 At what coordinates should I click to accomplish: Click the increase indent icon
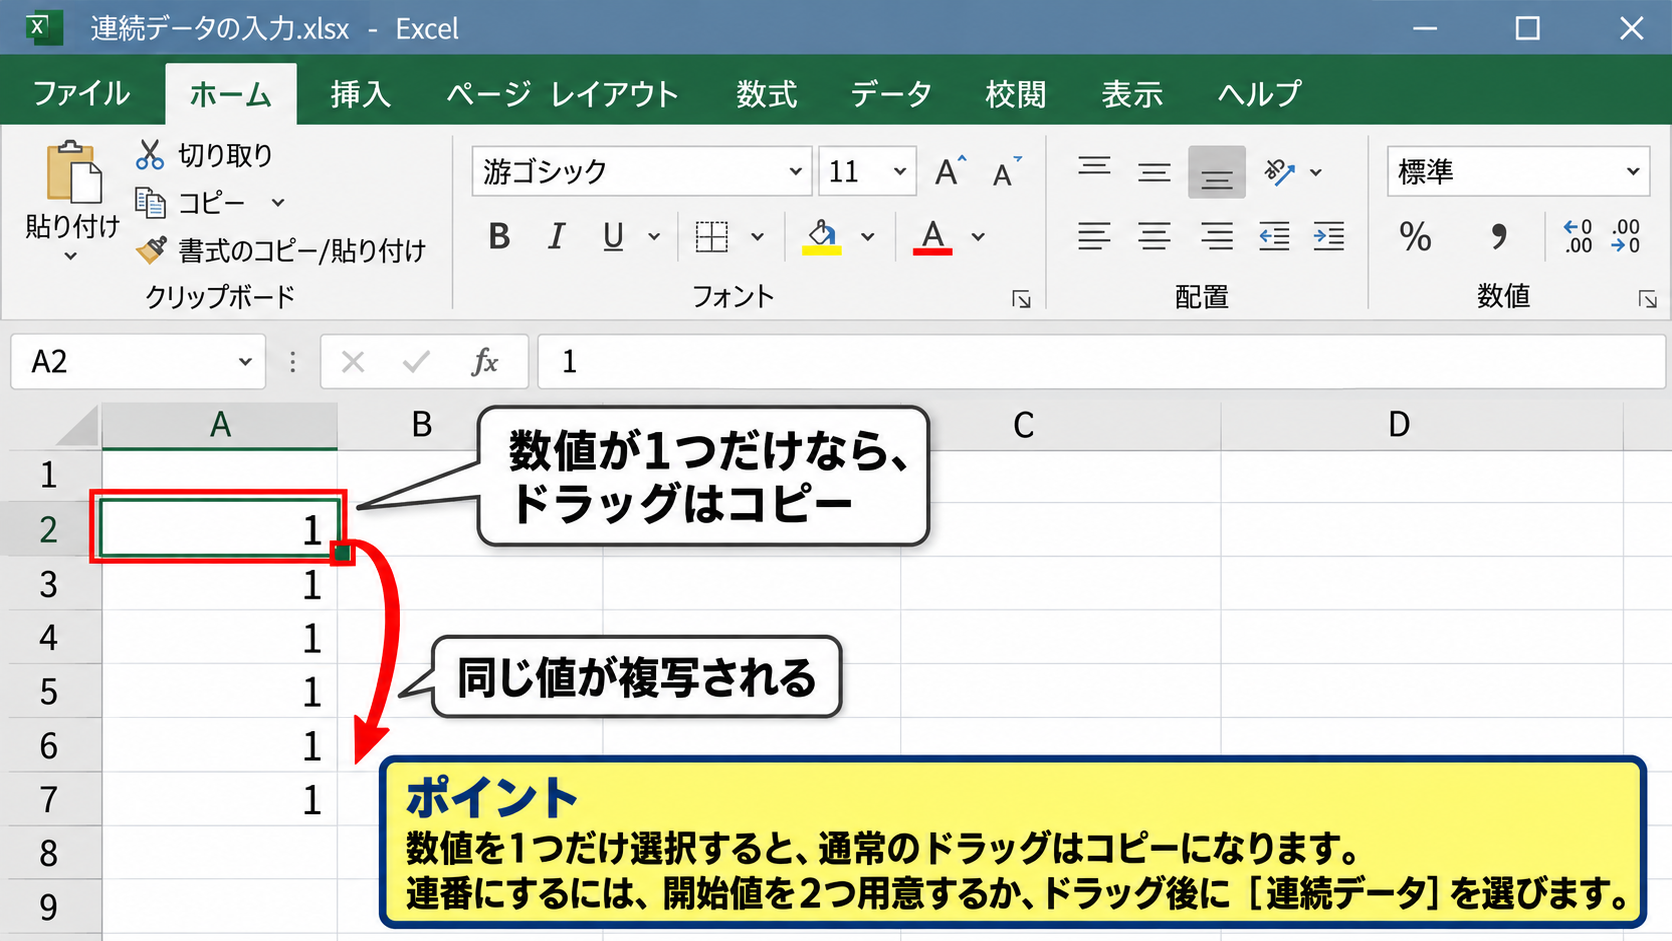[x=1329, y=237]
